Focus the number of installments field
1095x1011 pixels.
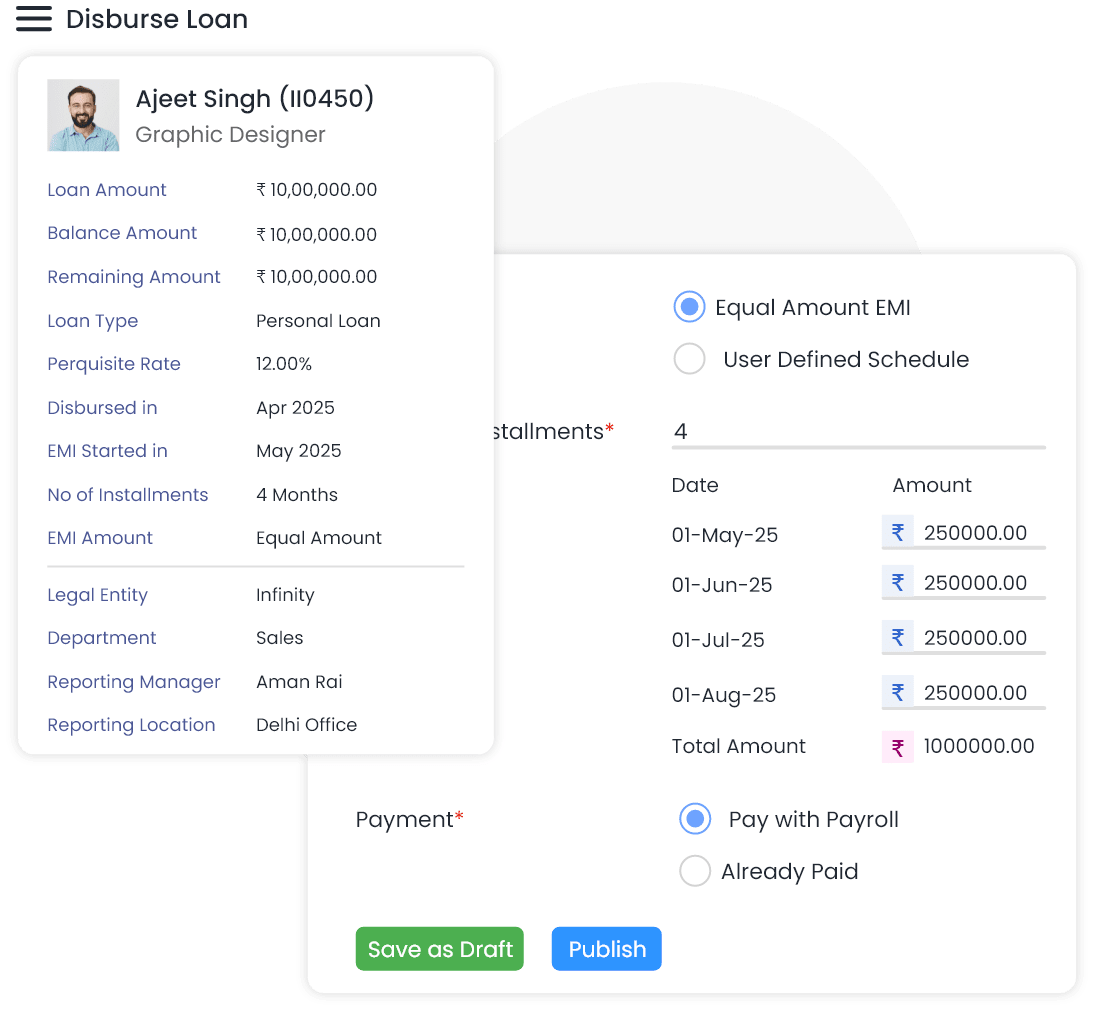click(858, 432)
